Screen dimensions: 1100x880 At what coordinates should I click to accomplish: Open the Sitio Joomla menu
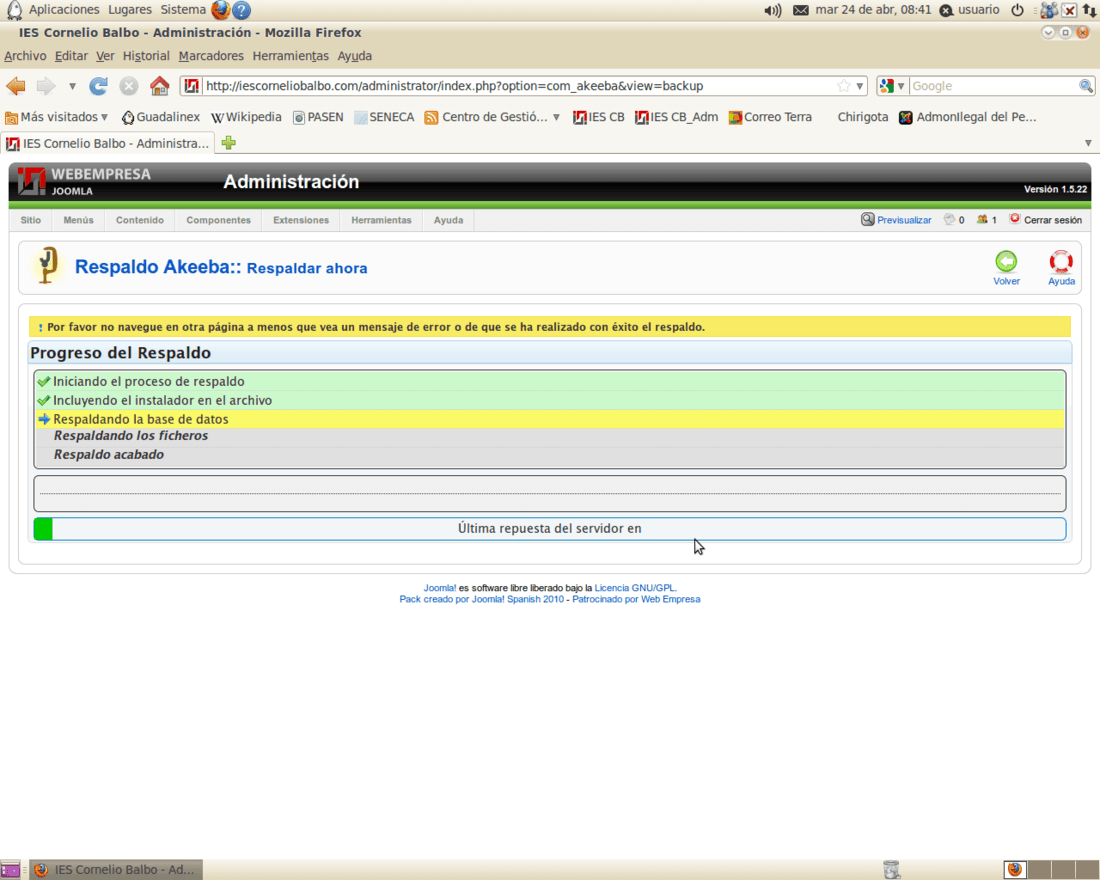tap(31, 220)
